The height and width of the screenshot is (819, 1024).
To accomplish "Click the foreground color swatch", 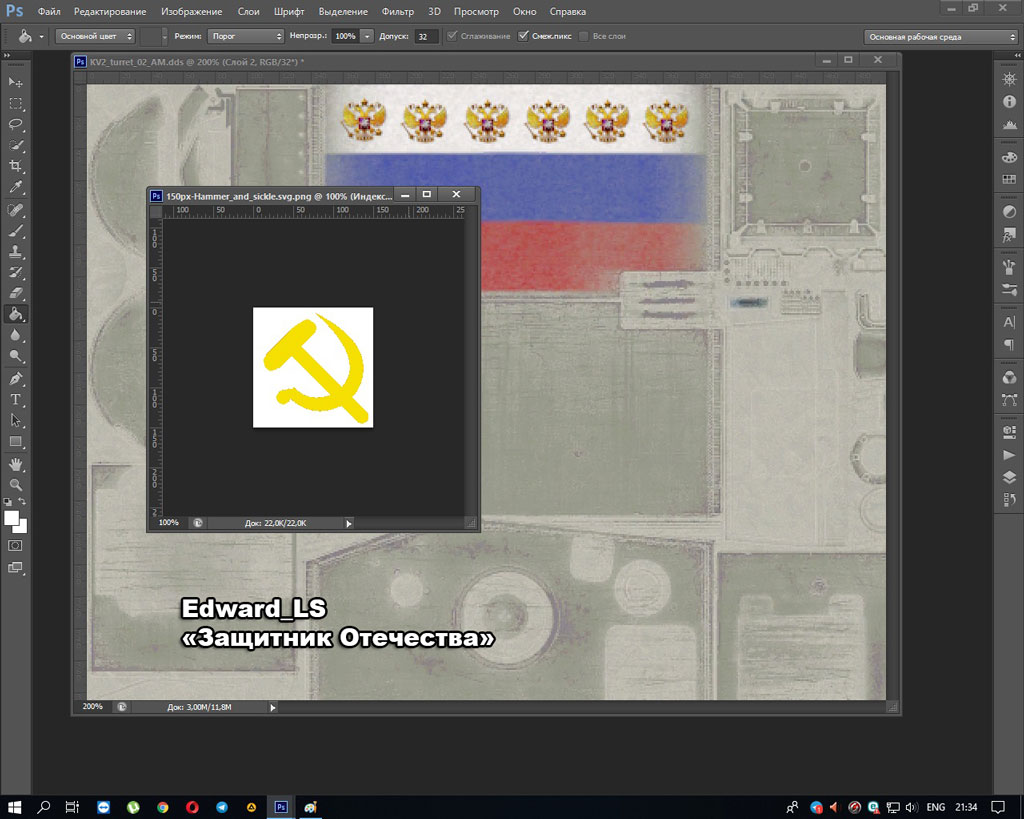I will tap(10, 518).
